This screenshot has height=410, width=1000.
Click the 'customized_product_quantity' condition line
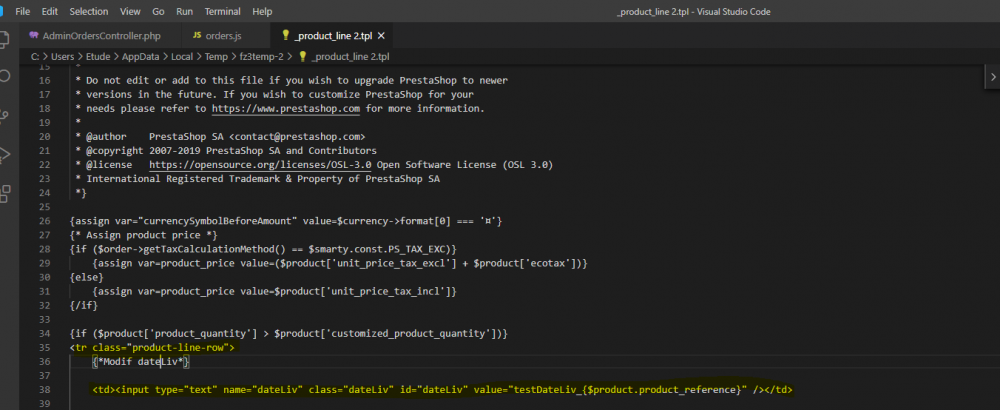pyautogui.click(x=288, y=333)
